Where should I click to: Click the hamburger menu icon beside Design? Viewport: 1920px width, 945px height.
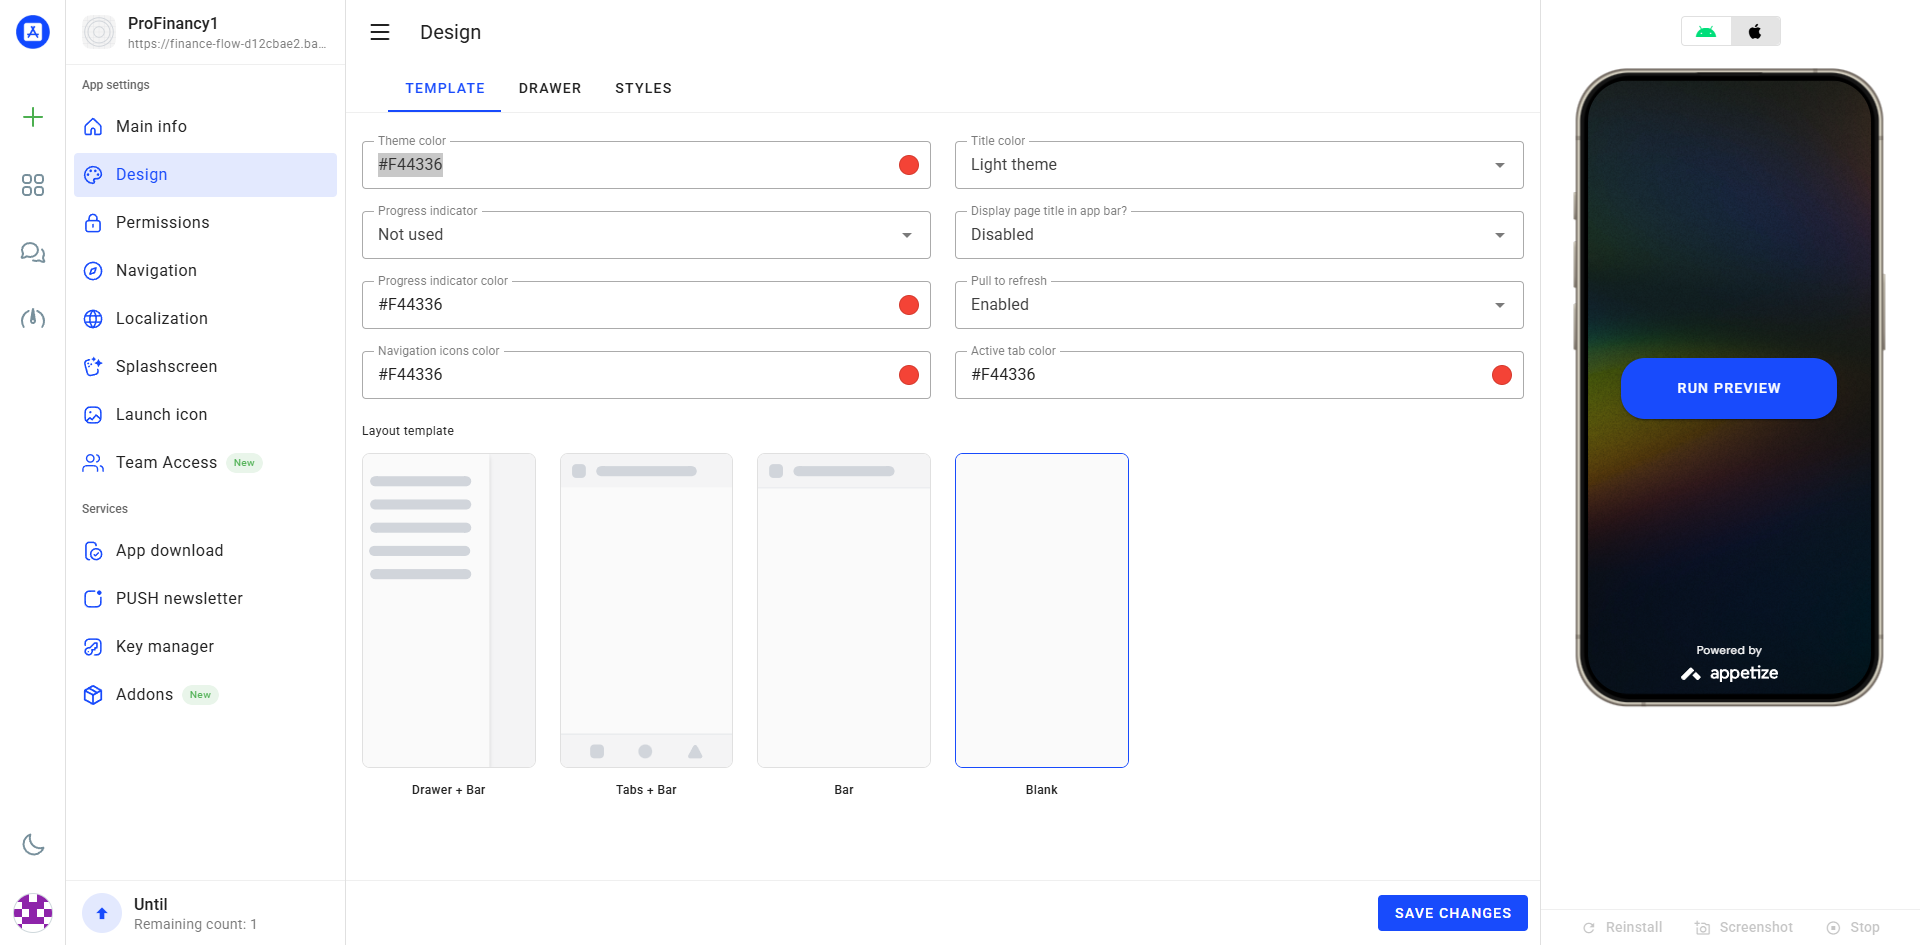pyautogui.click(x=380, y=32)
